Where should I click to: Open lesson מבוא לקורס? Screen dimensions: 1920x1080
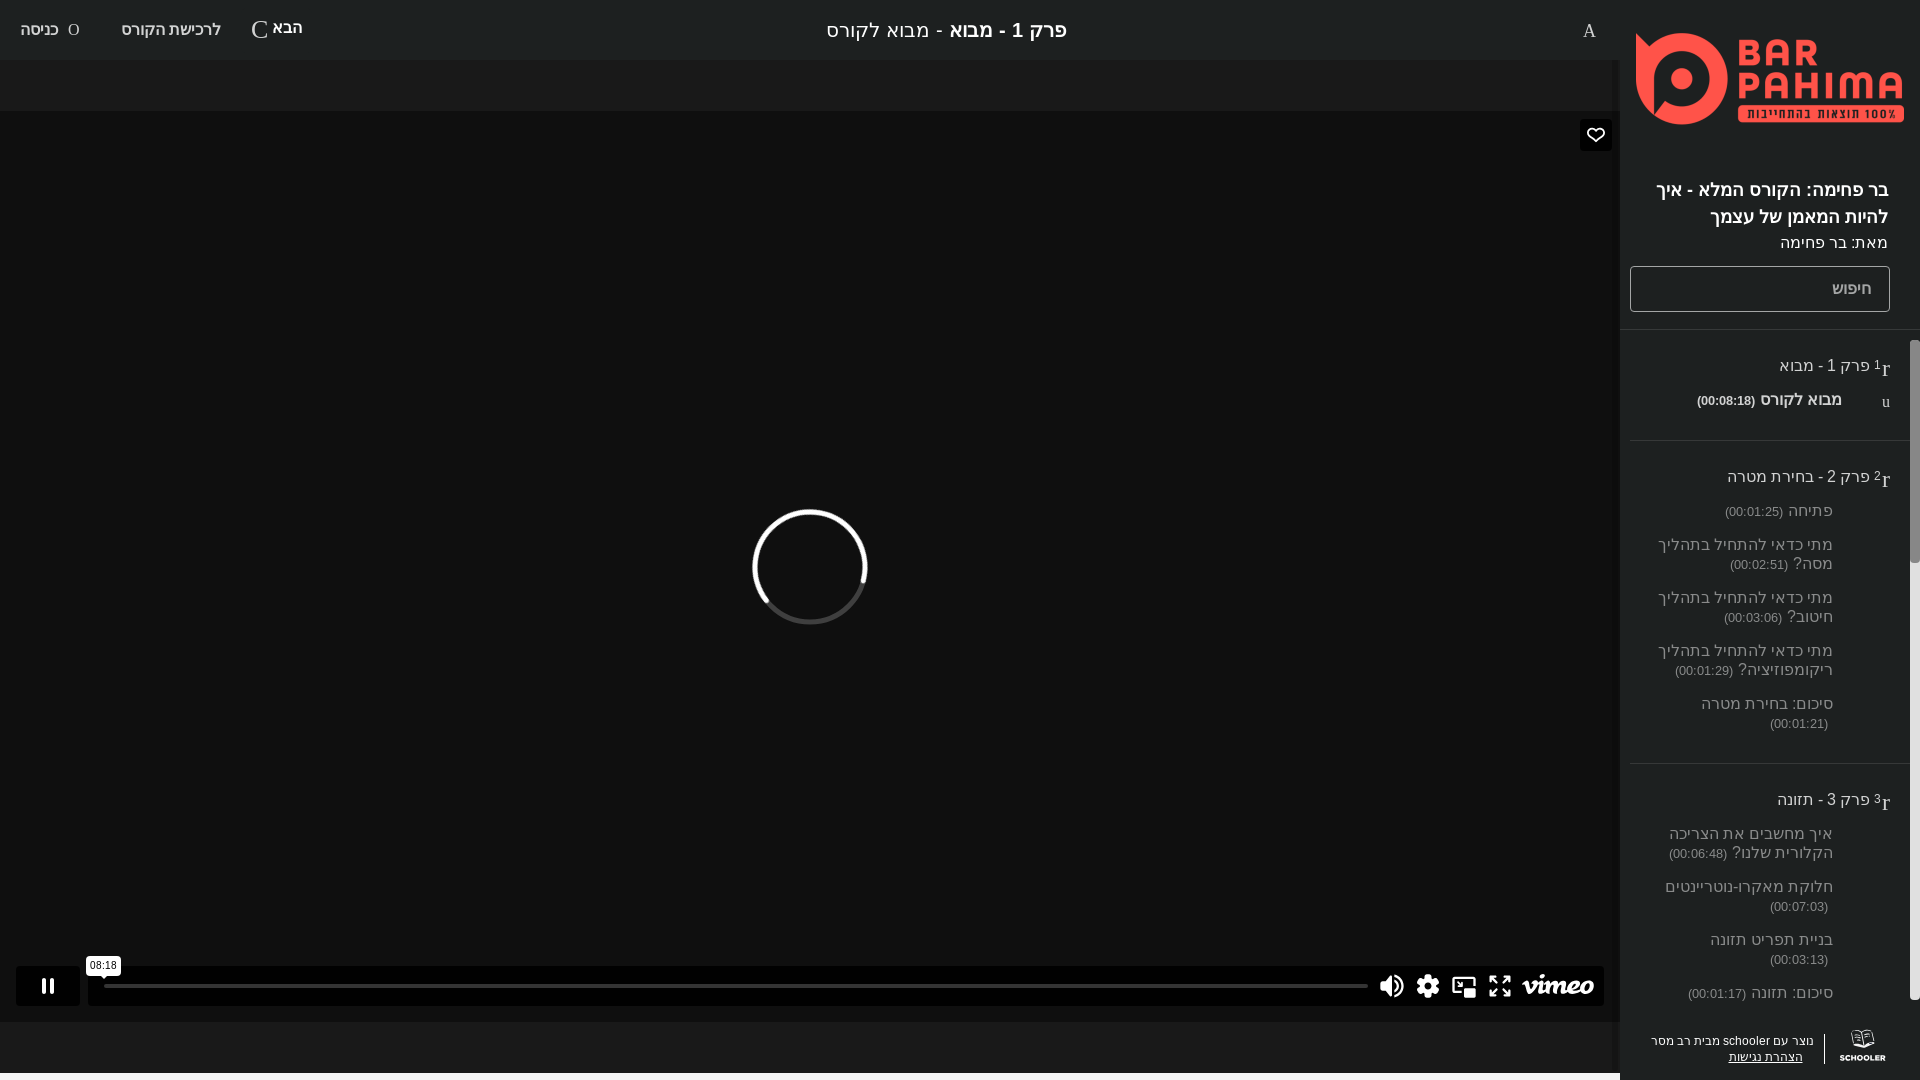click(1769, 400)
